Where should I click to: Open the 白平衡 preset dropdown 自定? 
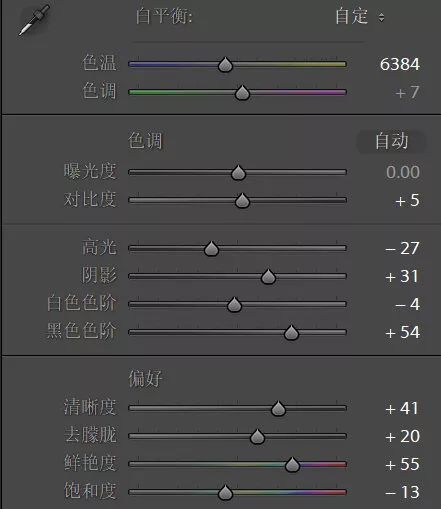[360, 16]
